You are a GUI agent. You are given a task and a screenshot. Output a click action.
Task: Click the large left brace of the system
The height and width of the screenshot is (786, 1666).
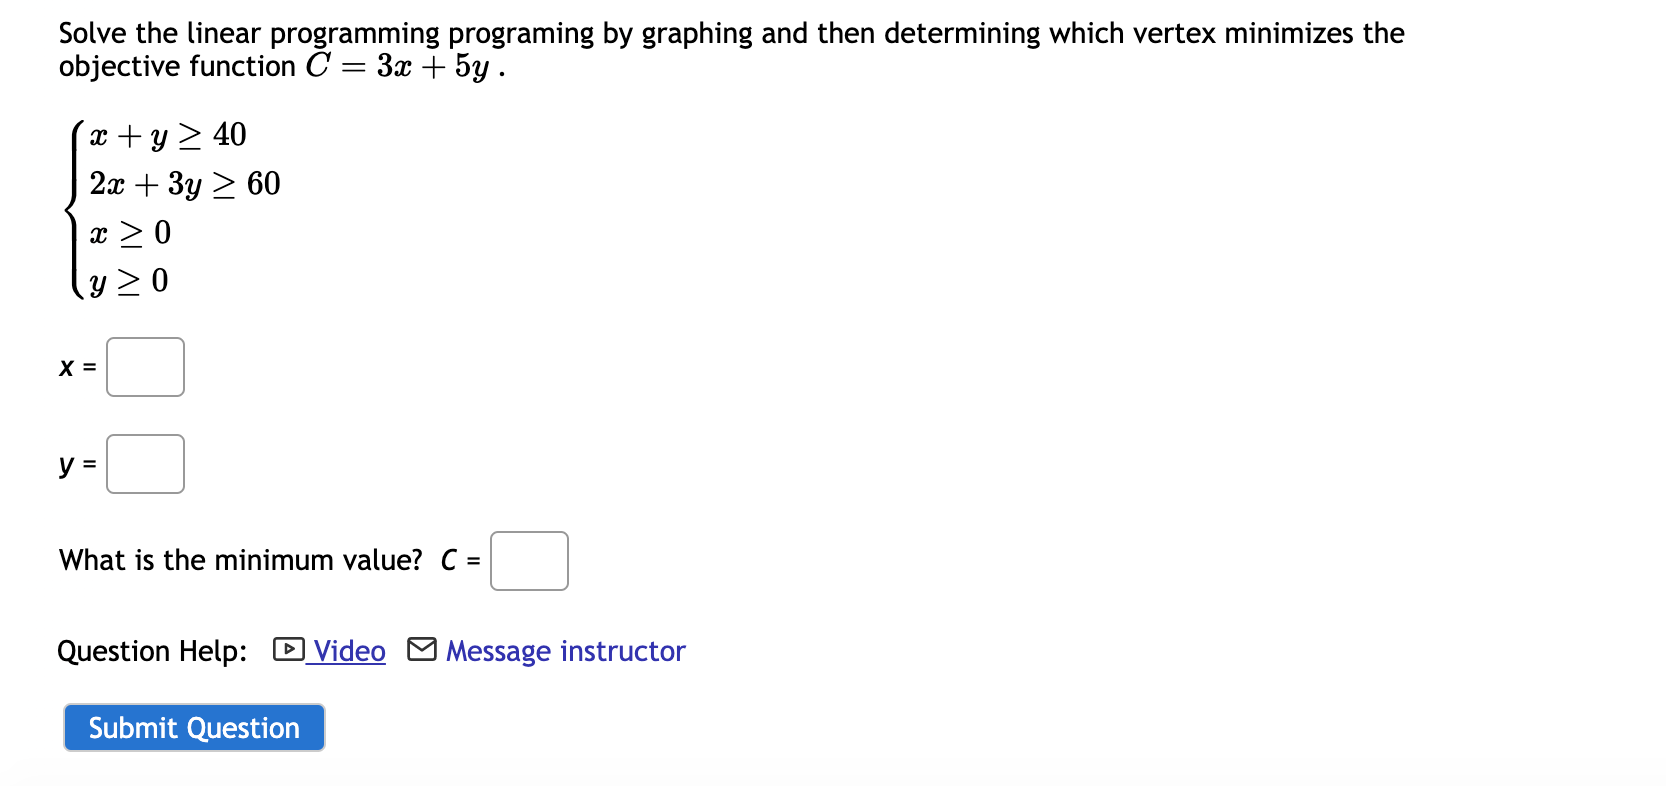[75, 209]
